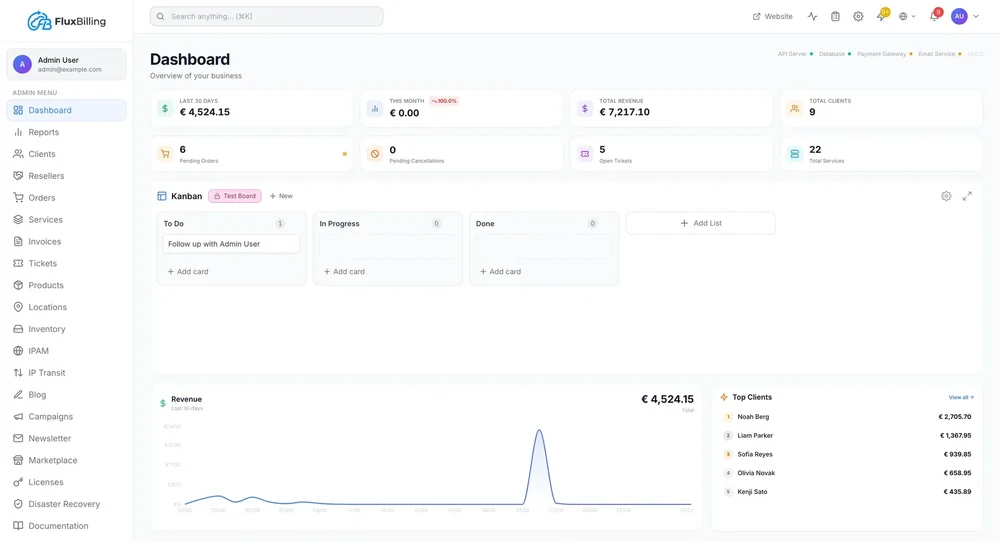Open settings gear in the top bar
This screenshot has height=541, width=1000.
pyautogui.click(x=858, y=17)
